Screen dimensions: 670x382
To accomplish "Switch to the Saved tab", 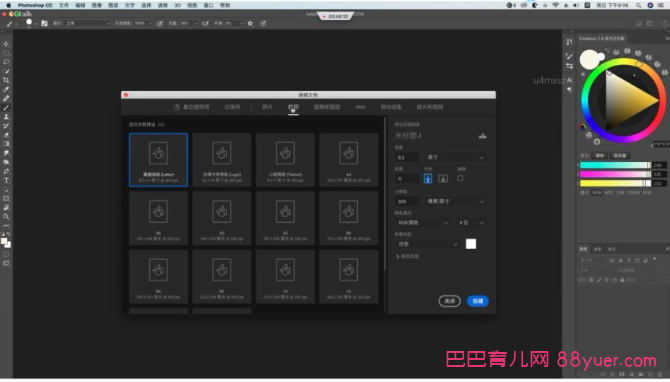I will point(232,107).
